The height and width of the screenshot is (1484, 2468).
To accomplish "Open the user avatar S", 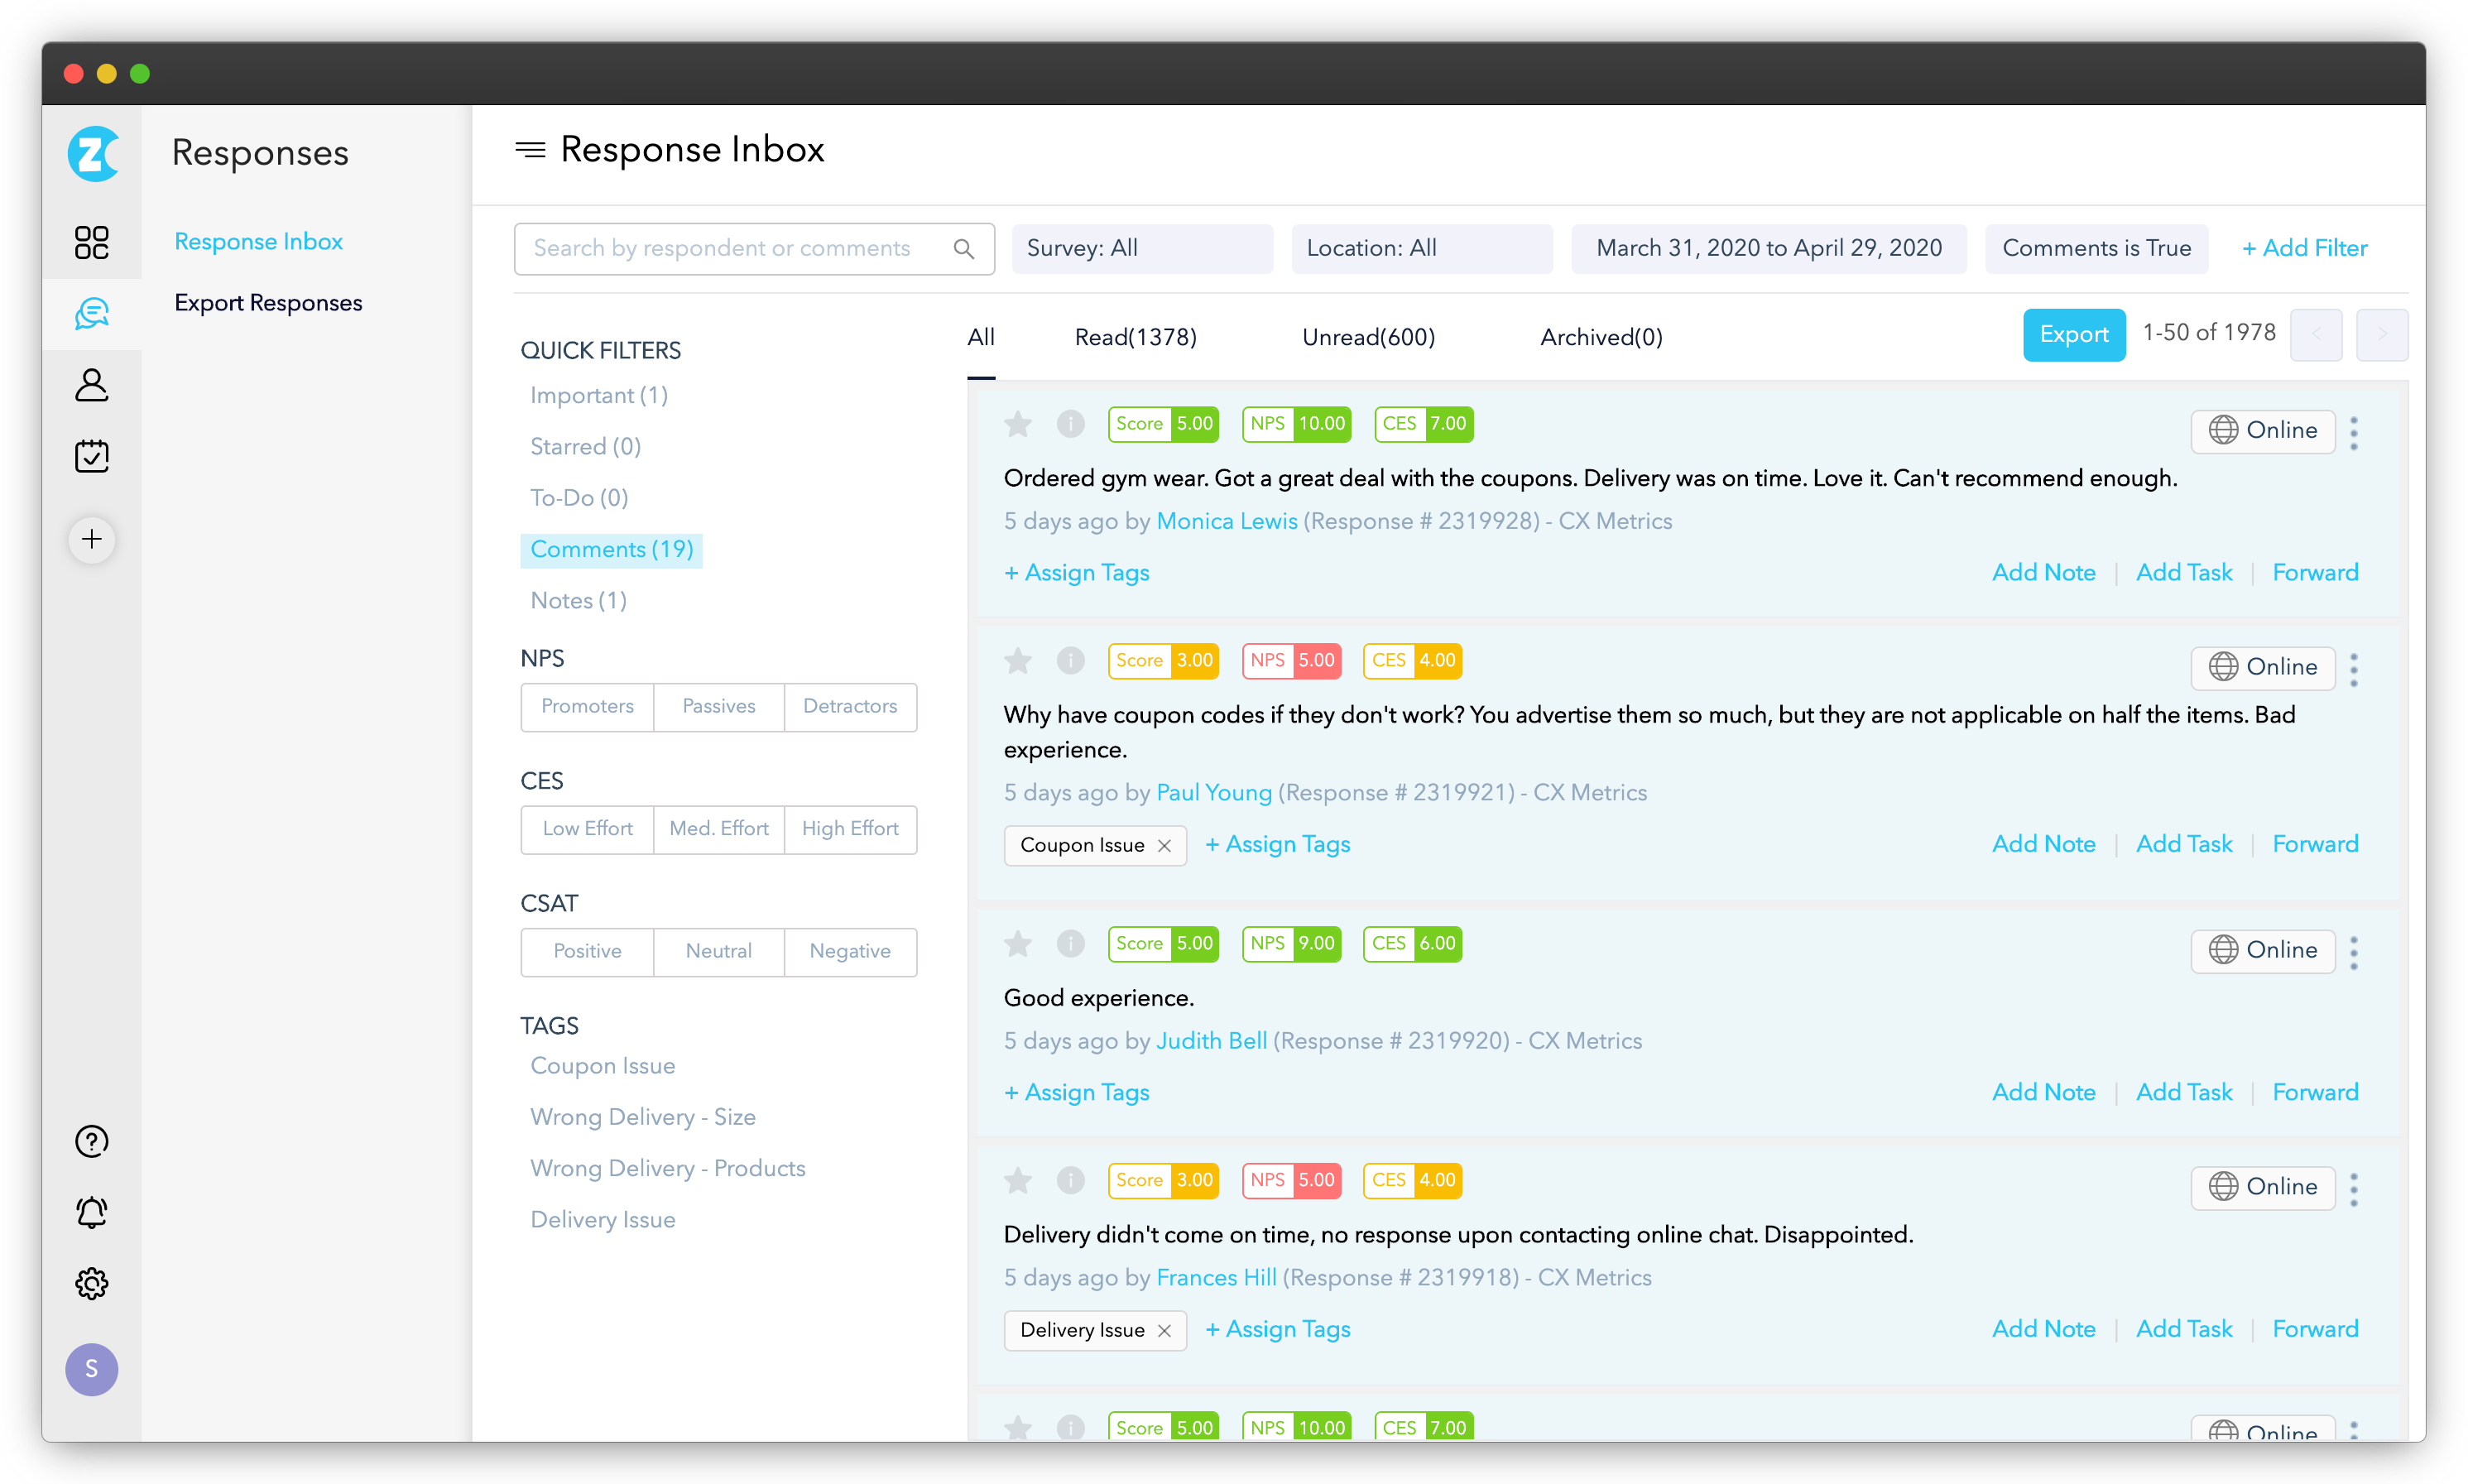I will point(92,1369).
